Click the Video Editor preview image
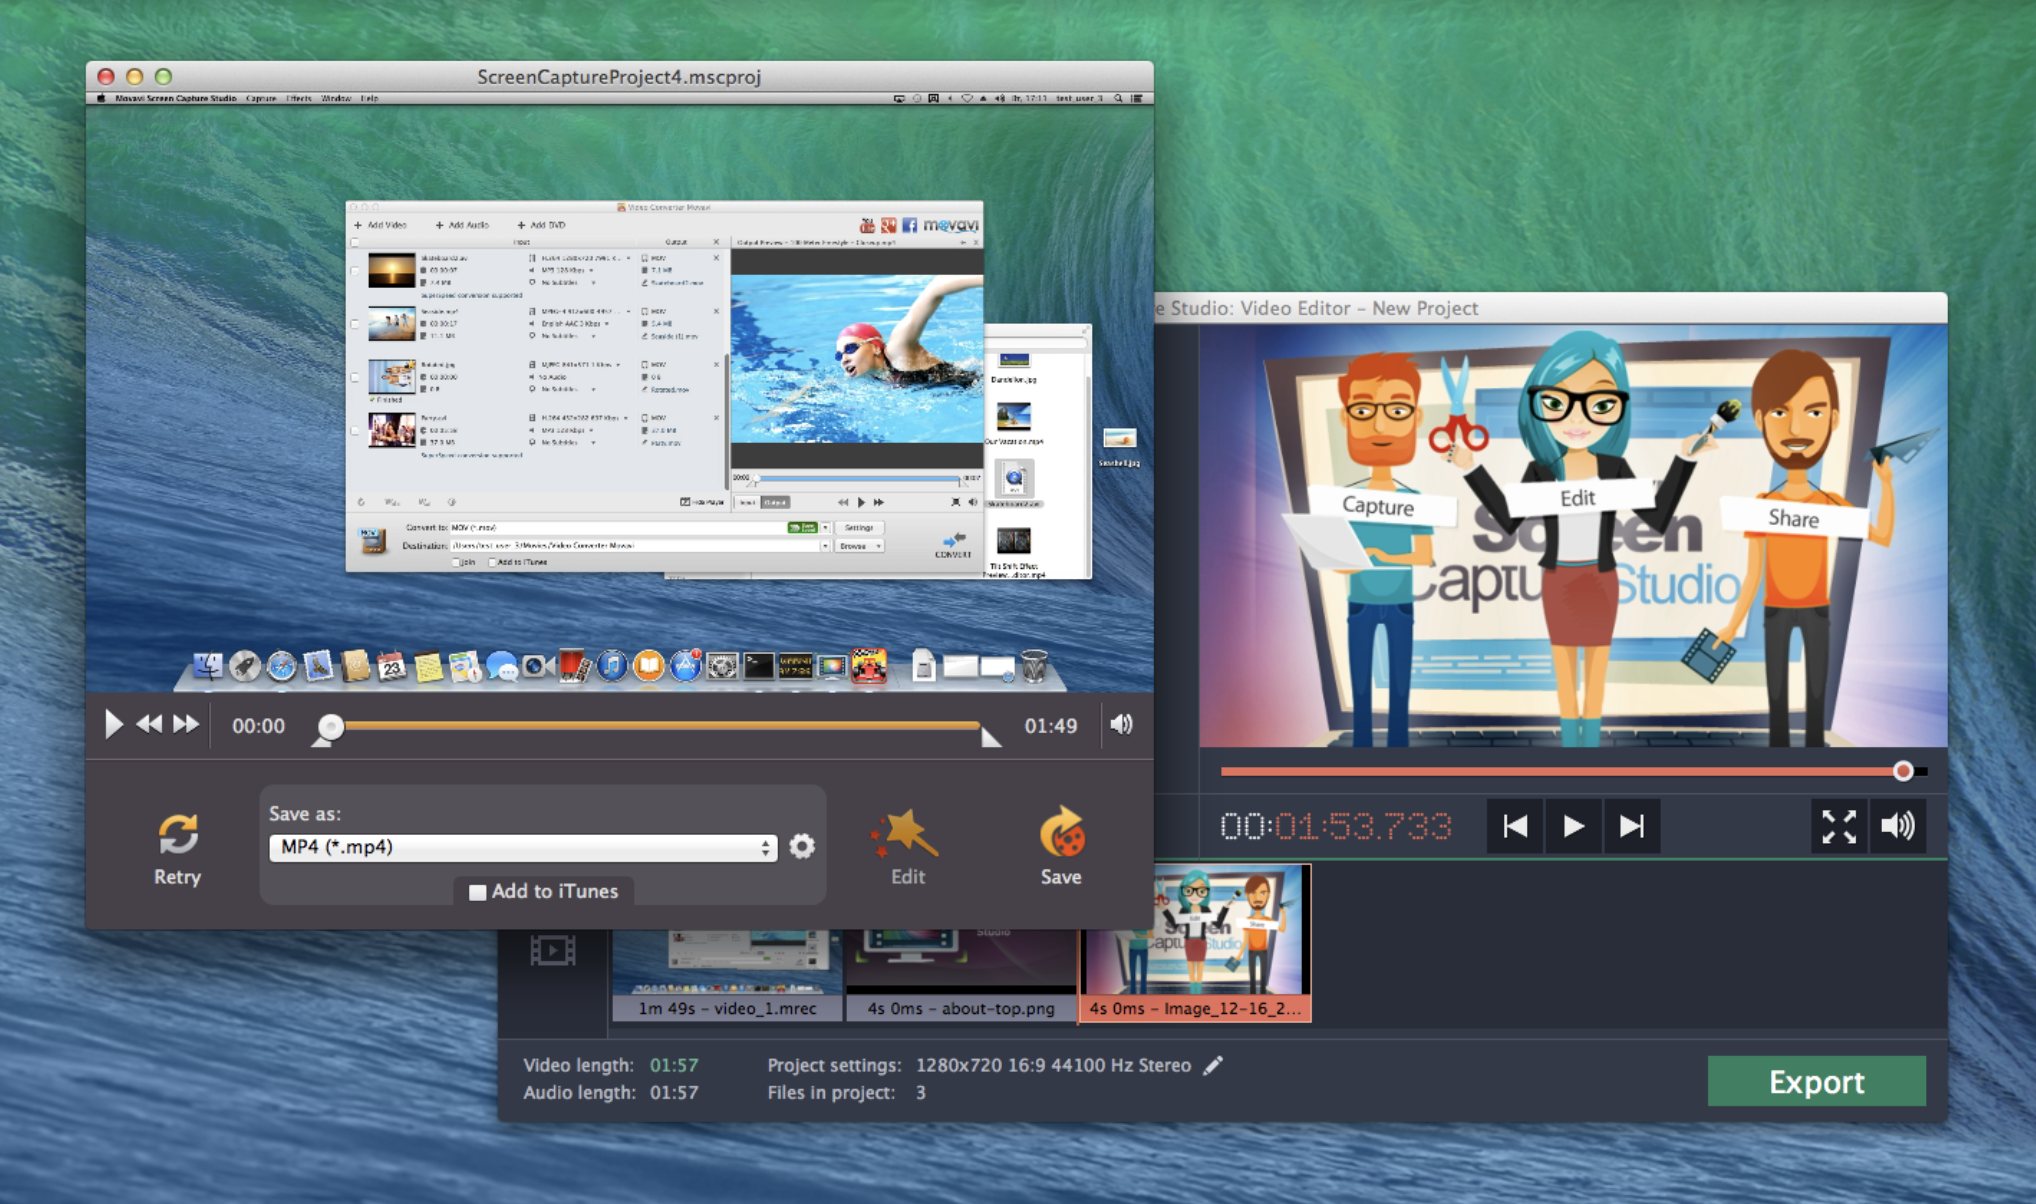 (1573, 535)
